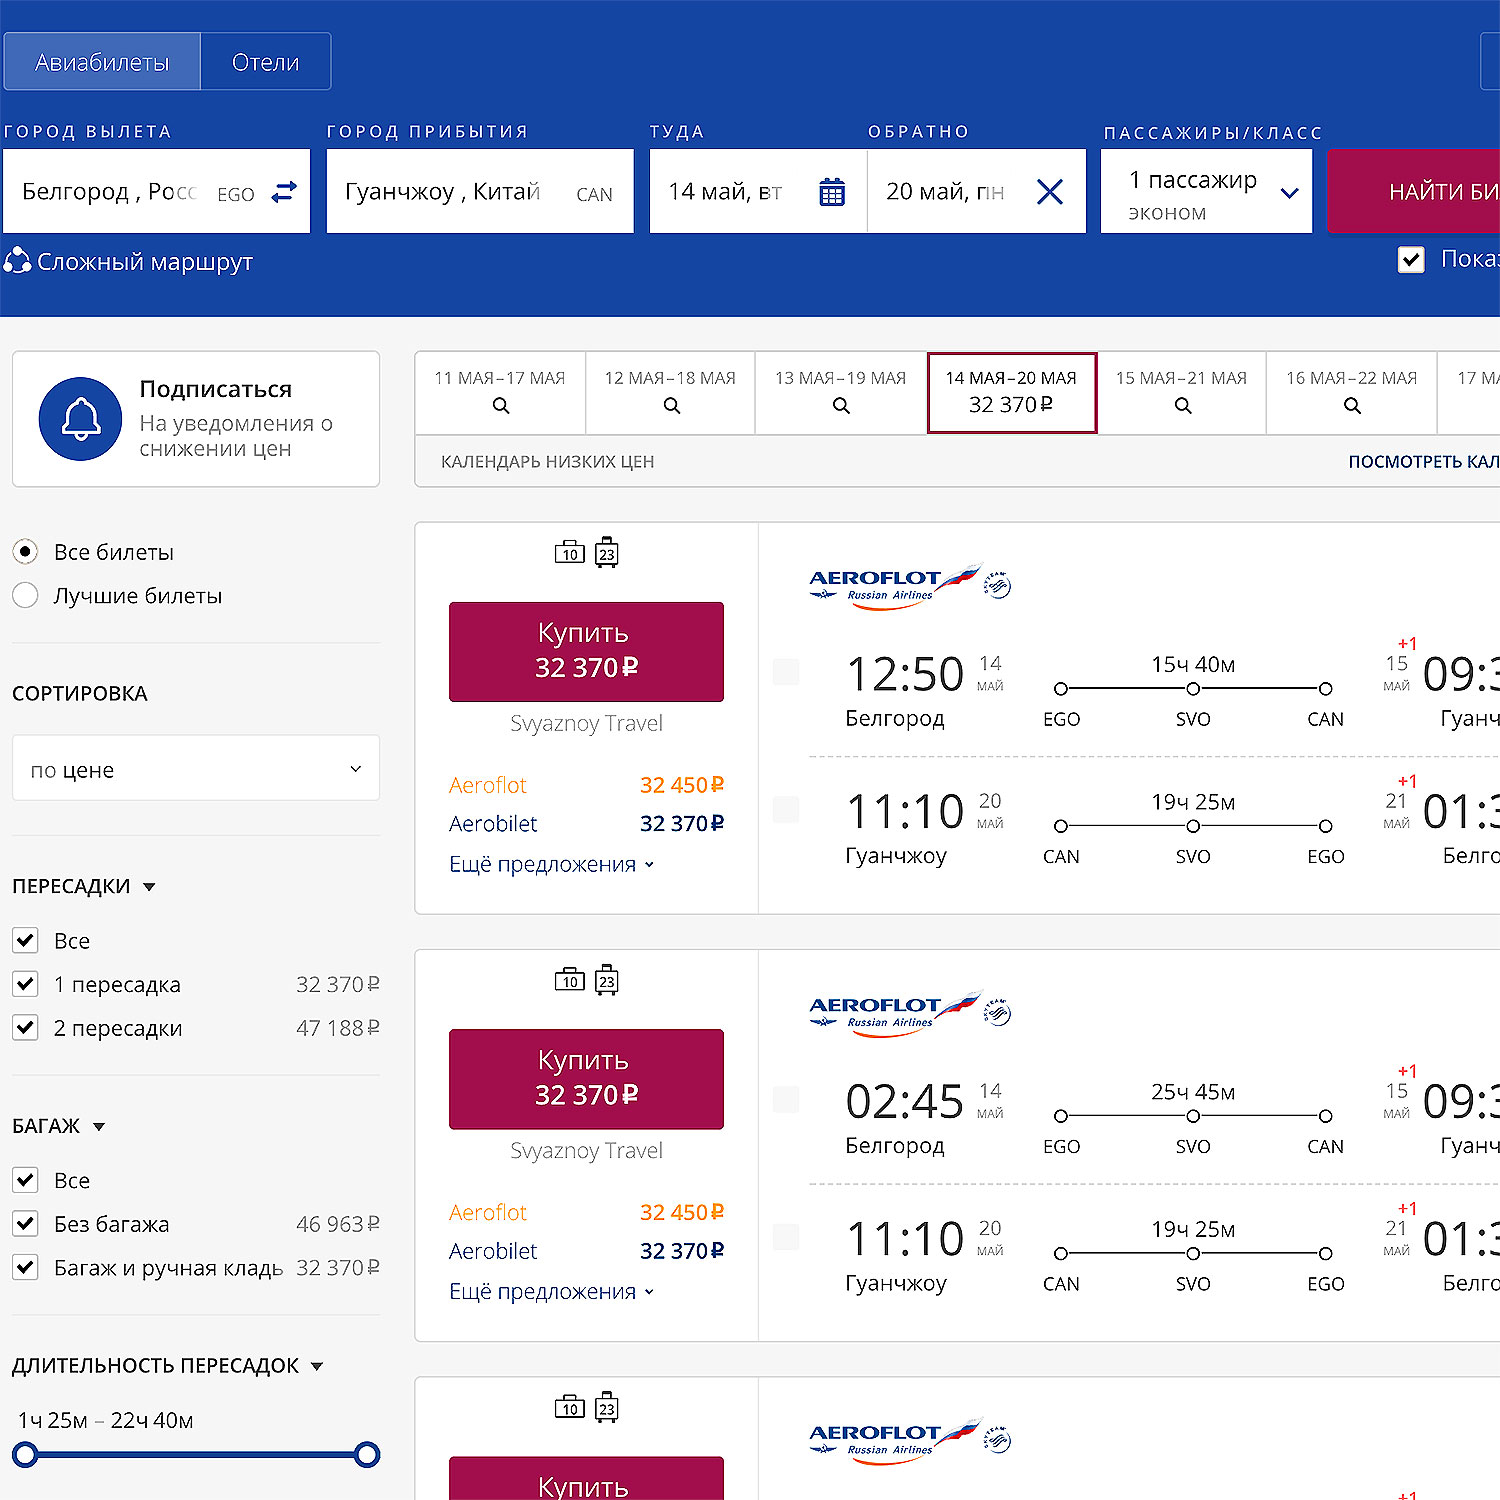Click baggage 23 icon in second ticket

pyautogui.click(x=607, y=980)
